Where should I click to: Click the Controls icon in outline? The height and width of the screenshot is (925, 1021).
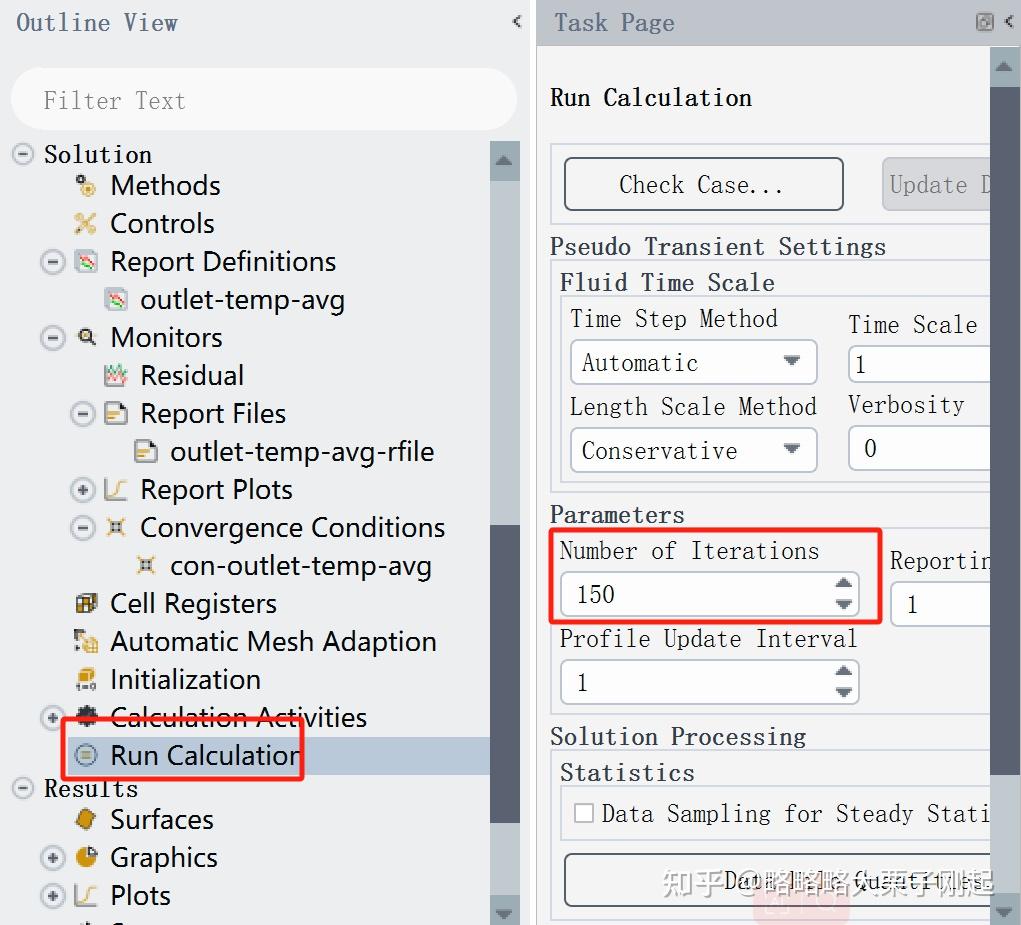86,224
